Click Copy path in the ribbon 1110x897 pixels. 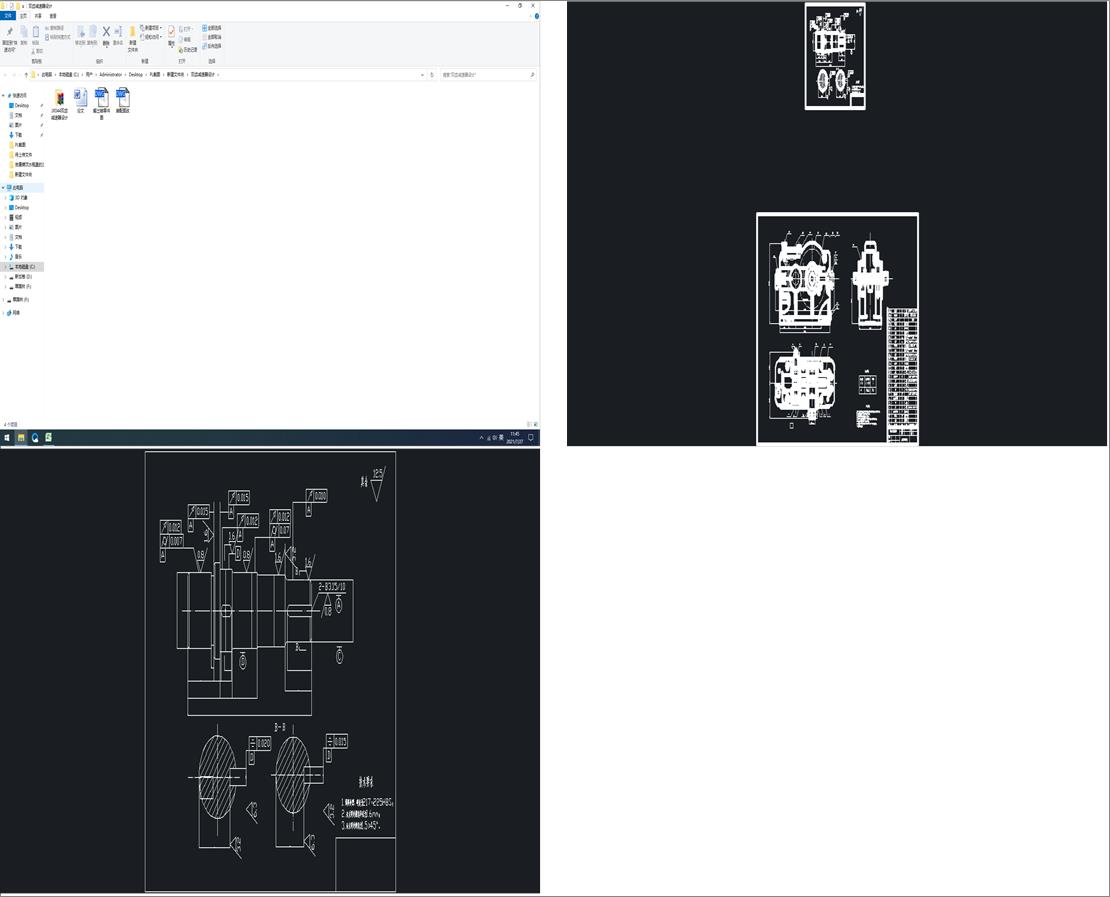point(55,28)
